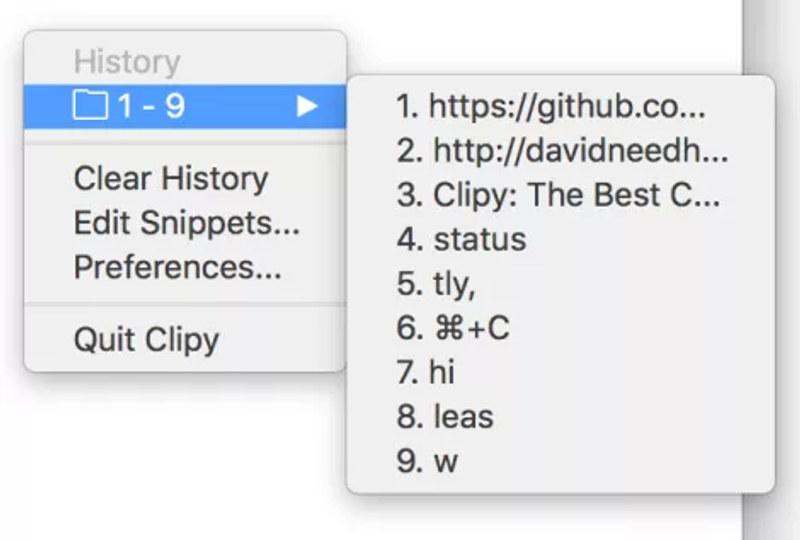The width and height of the screenshot is (800, 540).
Task: Pick history item 7 hi
Action: 561,373
